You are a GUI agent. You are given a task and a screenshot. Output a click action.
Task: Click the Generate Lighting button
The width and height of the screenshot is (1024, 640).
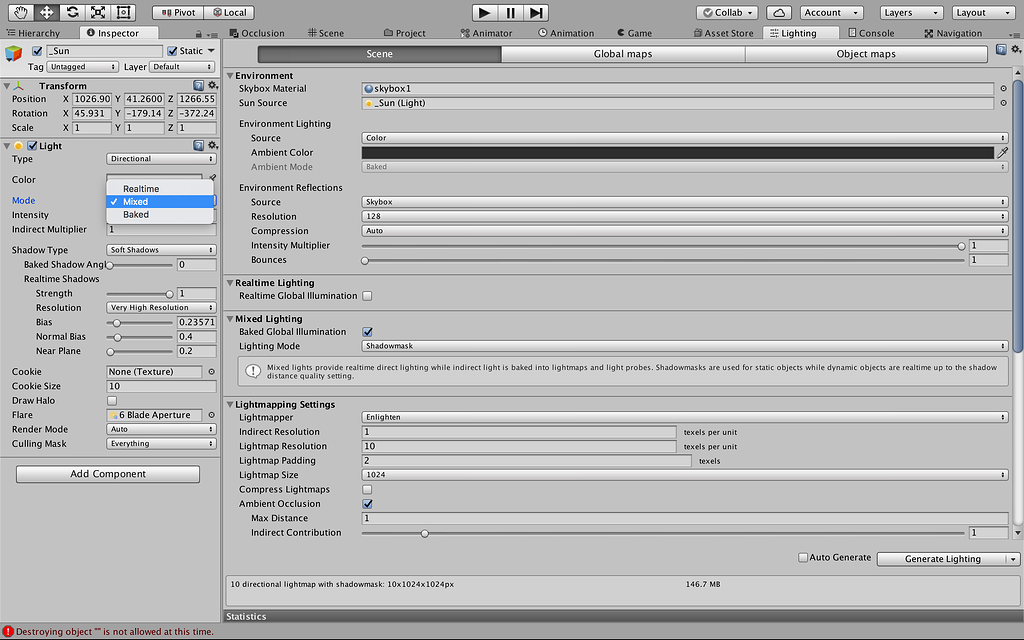(943, 558)
